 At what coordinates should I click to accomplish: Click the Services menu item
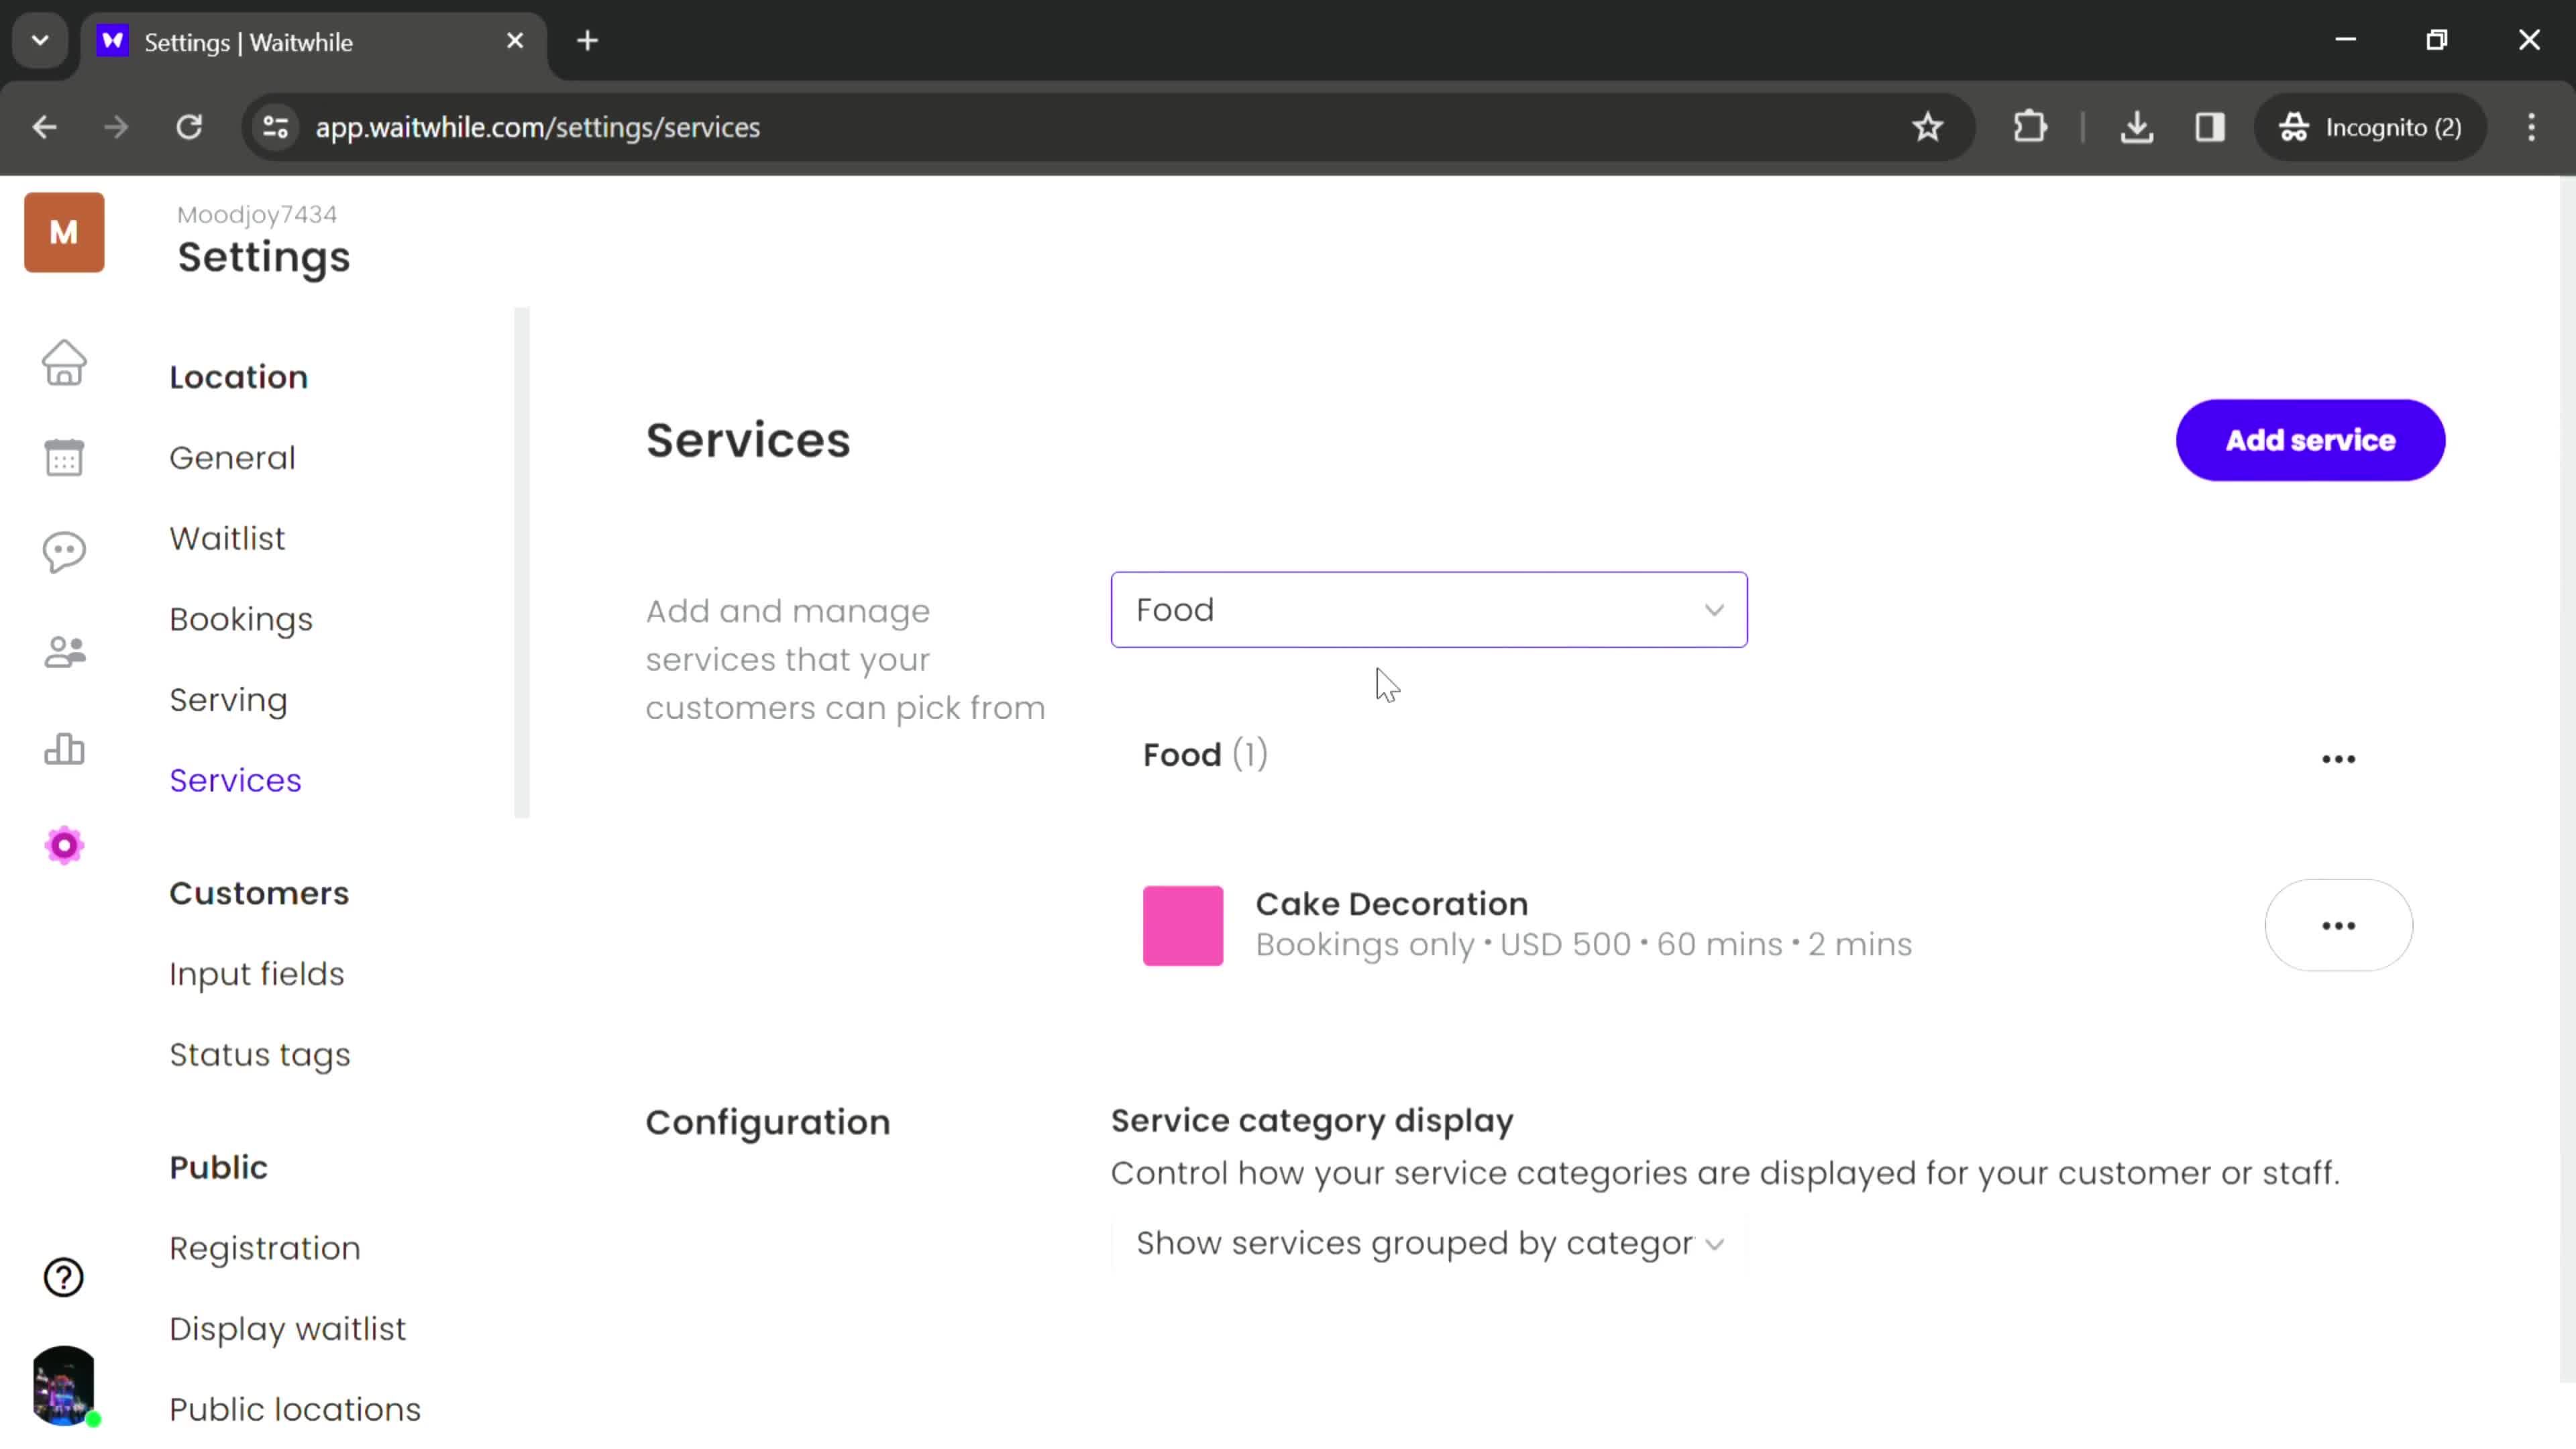coord(235,780)
